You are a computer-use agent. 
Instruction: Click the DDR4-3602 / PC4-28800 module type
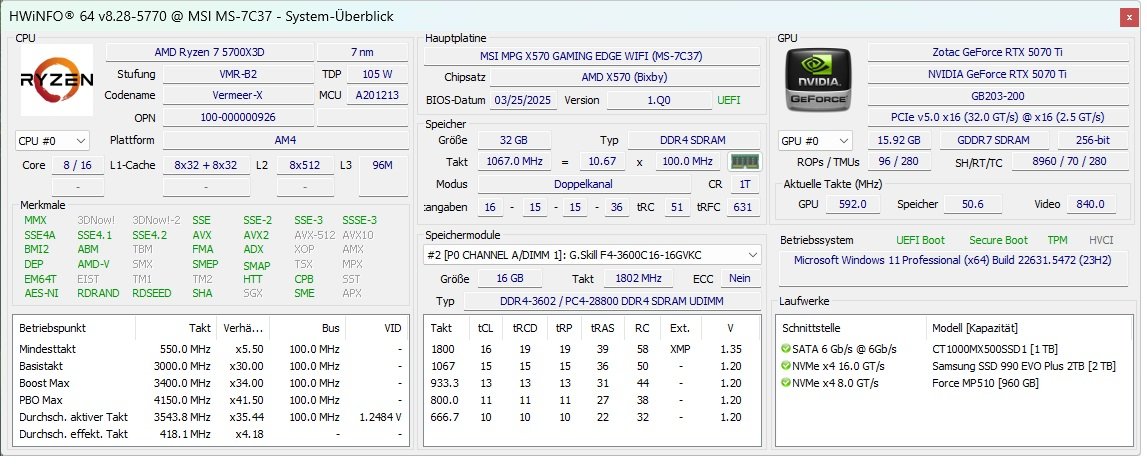[611, 301]
